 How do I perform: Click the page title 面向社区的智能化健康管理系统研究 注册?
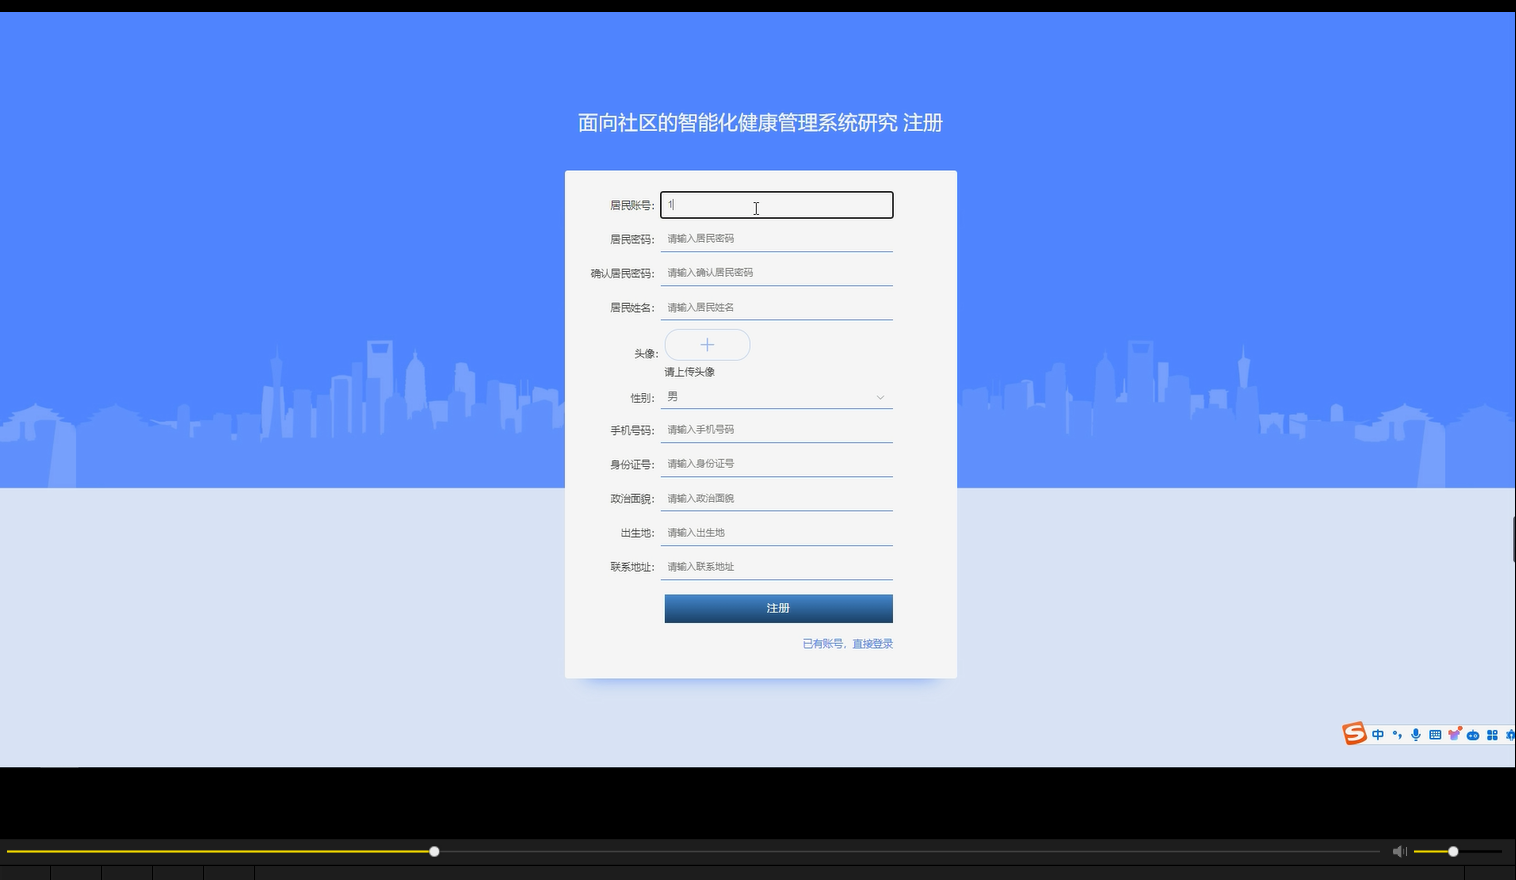(760, 123)
